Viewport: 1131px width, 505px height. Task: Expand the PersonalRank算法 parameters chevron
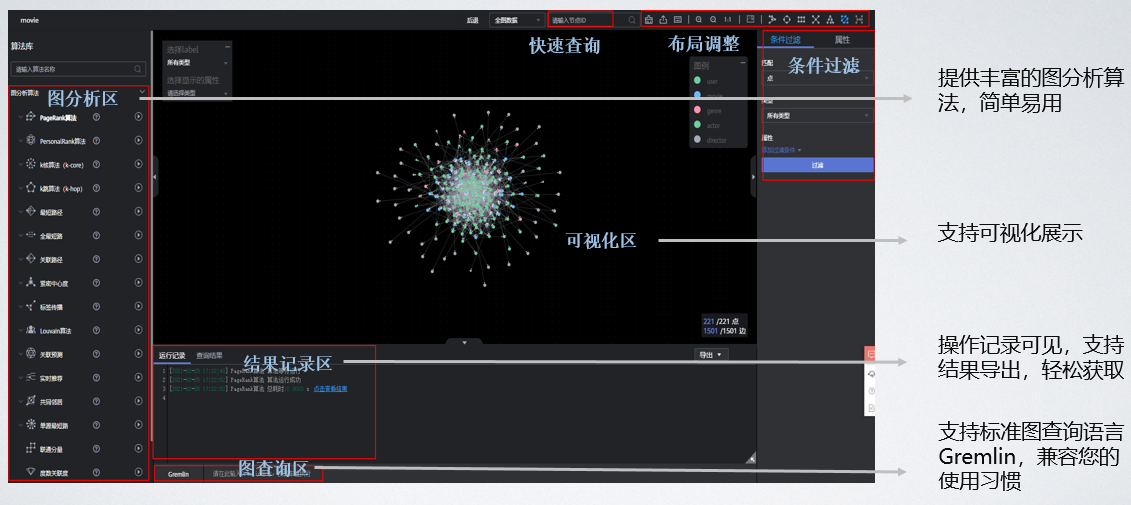click(x=20, y=141)
